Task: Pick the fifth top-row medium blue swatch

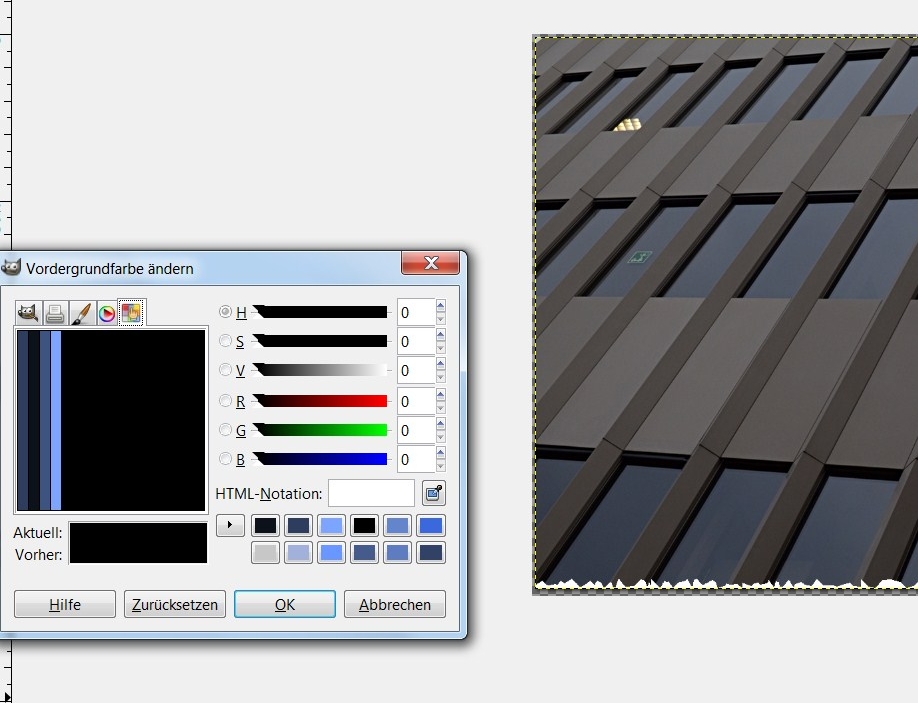Action: 398,526
